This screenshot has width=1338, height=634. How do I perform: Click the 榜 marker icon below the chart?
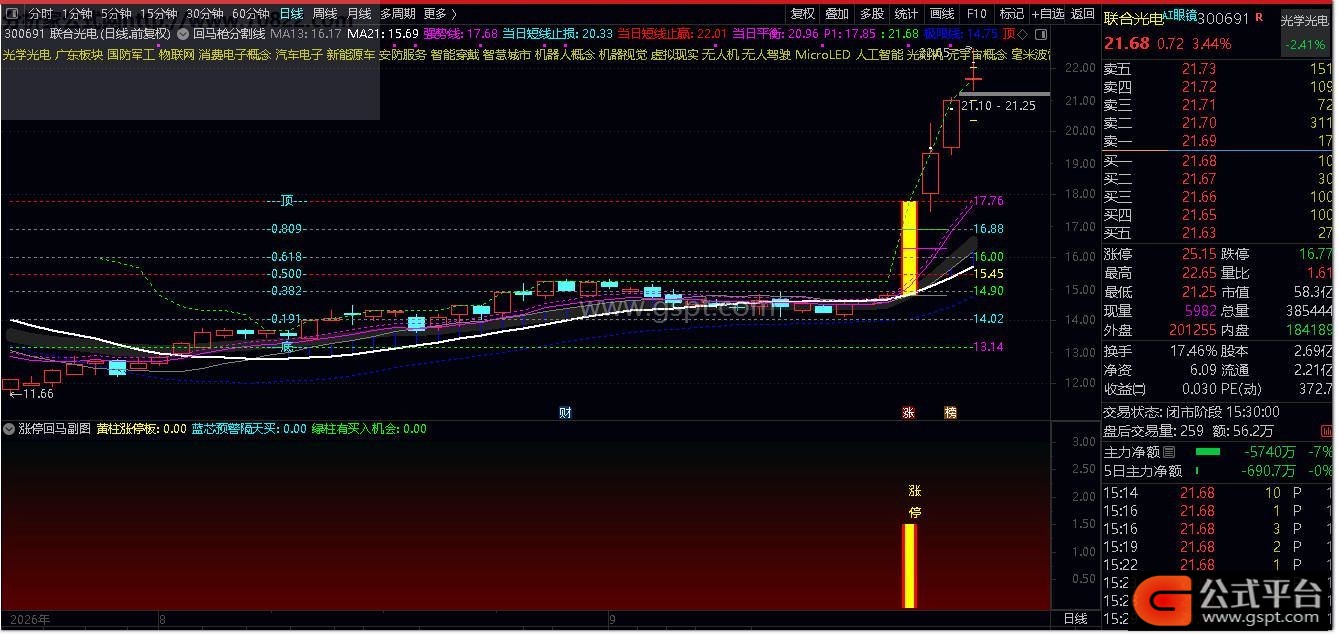click(950, 412)
